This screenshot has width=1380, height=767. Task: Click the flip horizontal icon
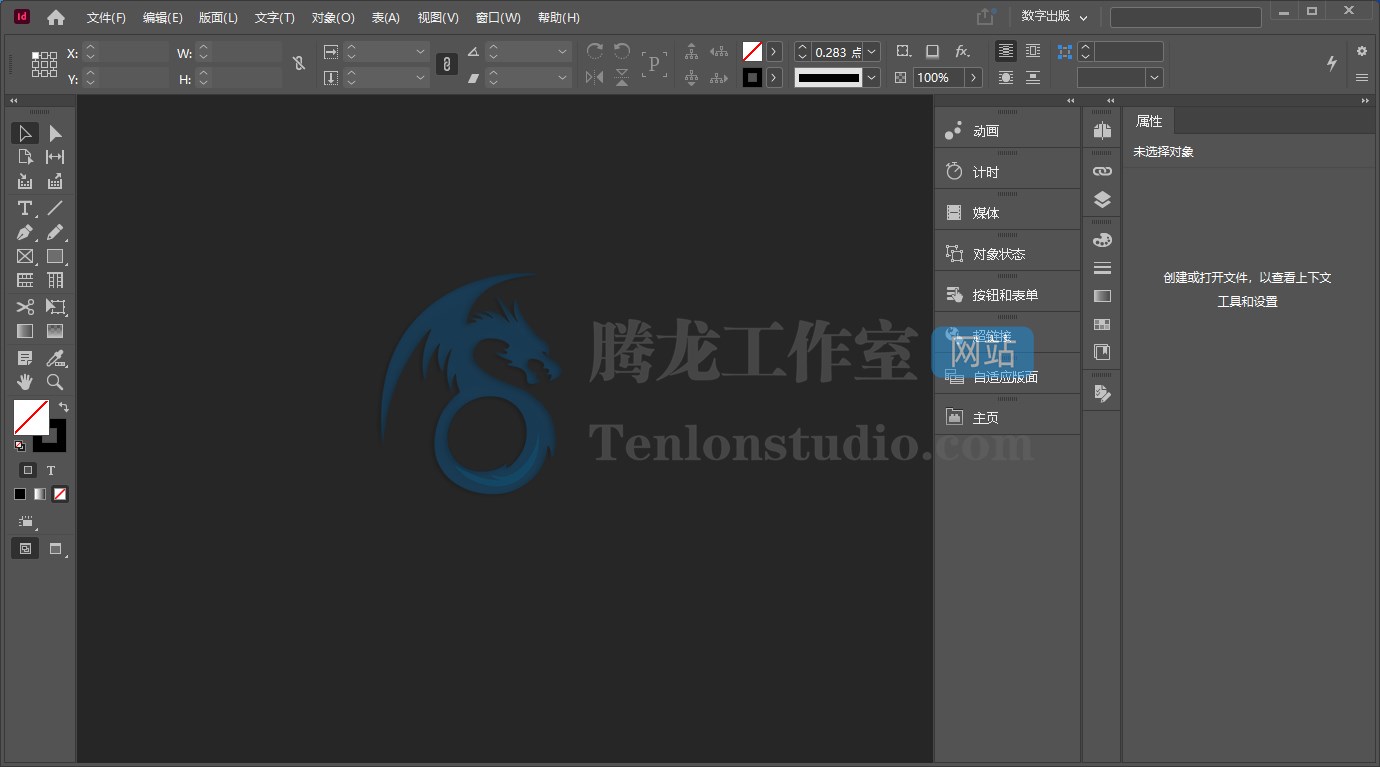tap(594, 77)
